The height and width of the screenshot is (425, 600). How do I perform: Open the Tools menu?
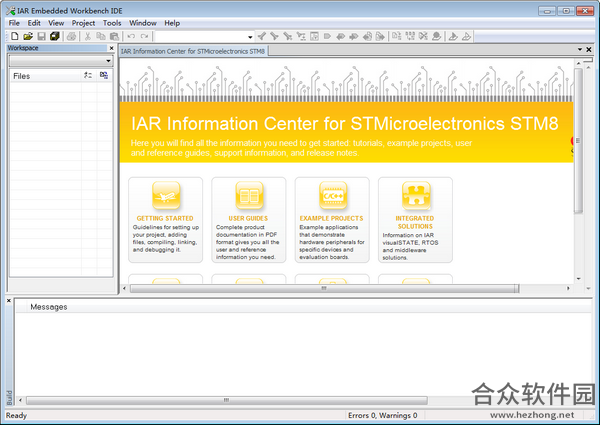[112, 23]
